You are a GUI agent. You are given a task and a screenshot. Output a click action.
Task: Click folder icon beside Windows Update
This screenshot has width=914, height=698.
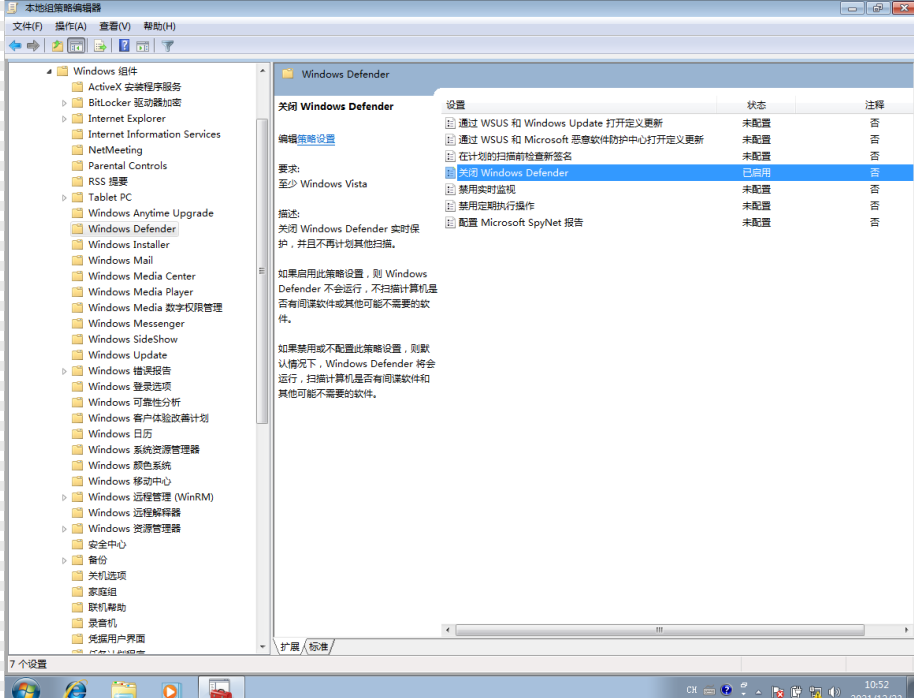pos(78,355)
